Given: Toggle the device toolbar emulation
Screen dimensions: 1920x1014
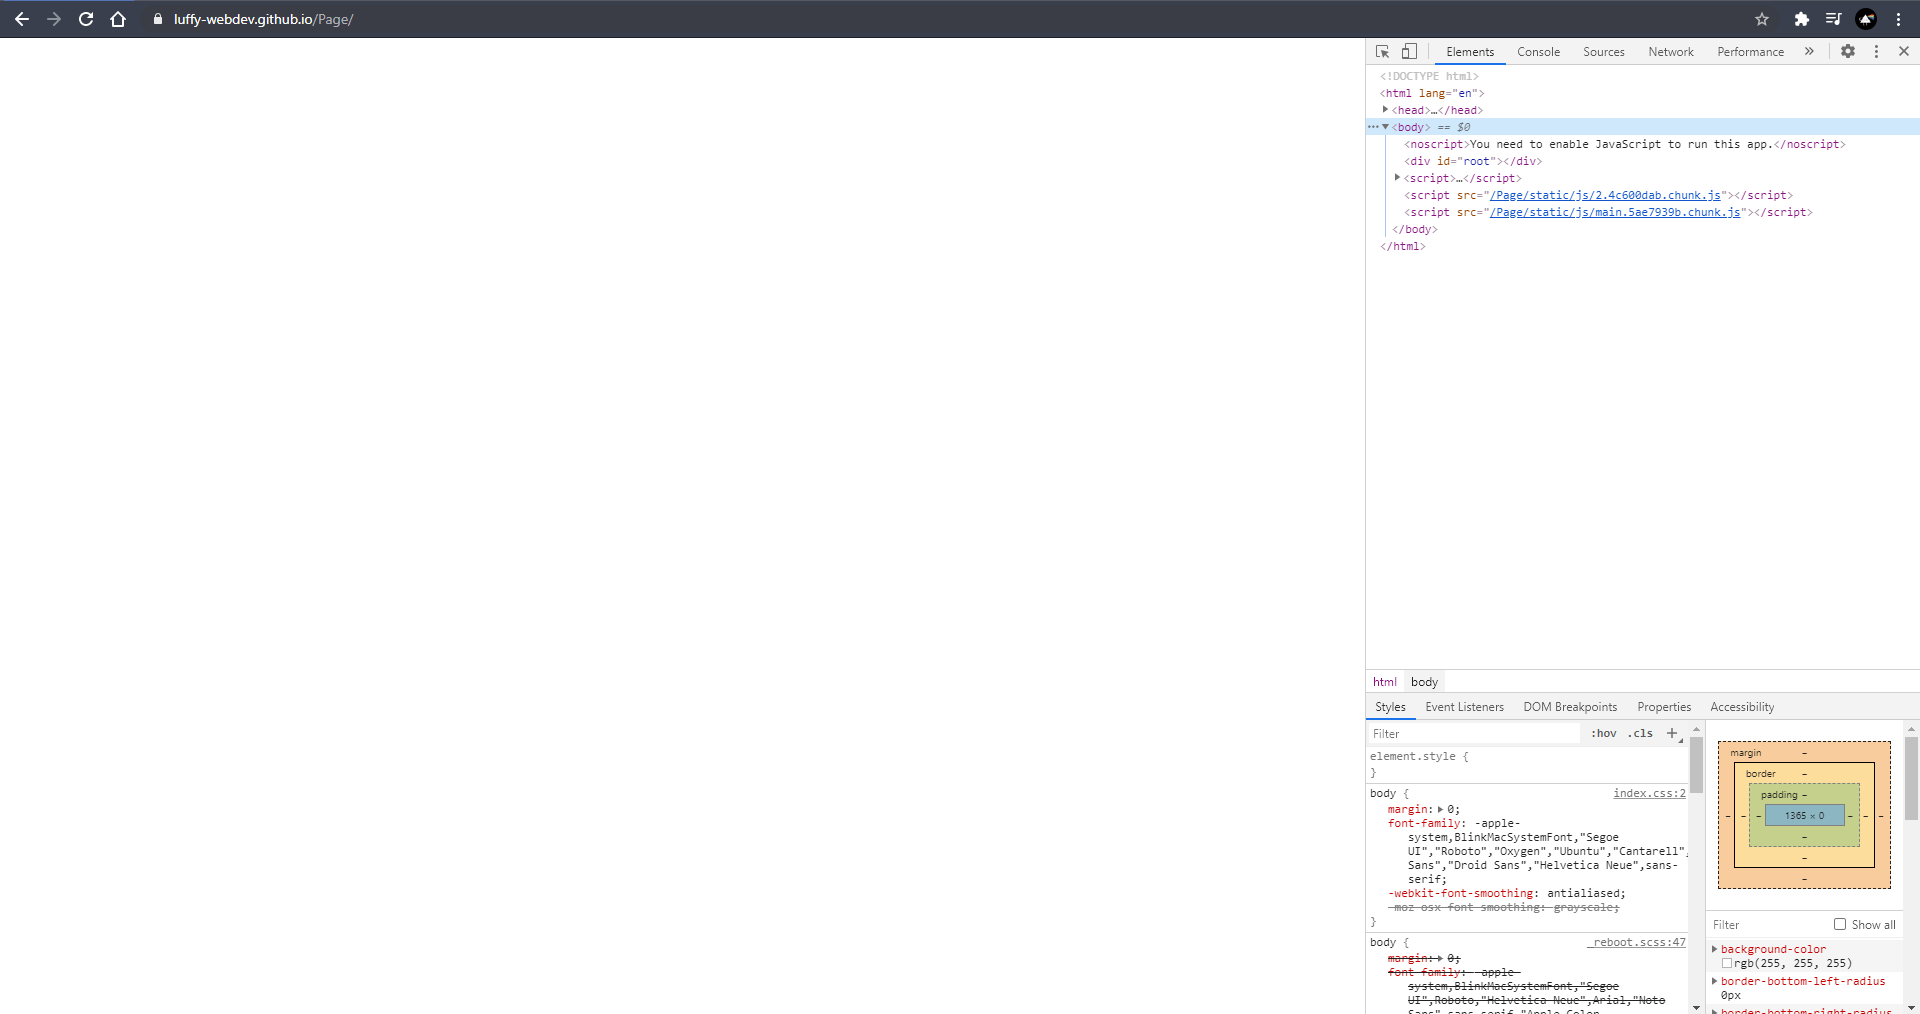Looking at the screenshot, I should pyautogui.click(x=1410, y=51).
